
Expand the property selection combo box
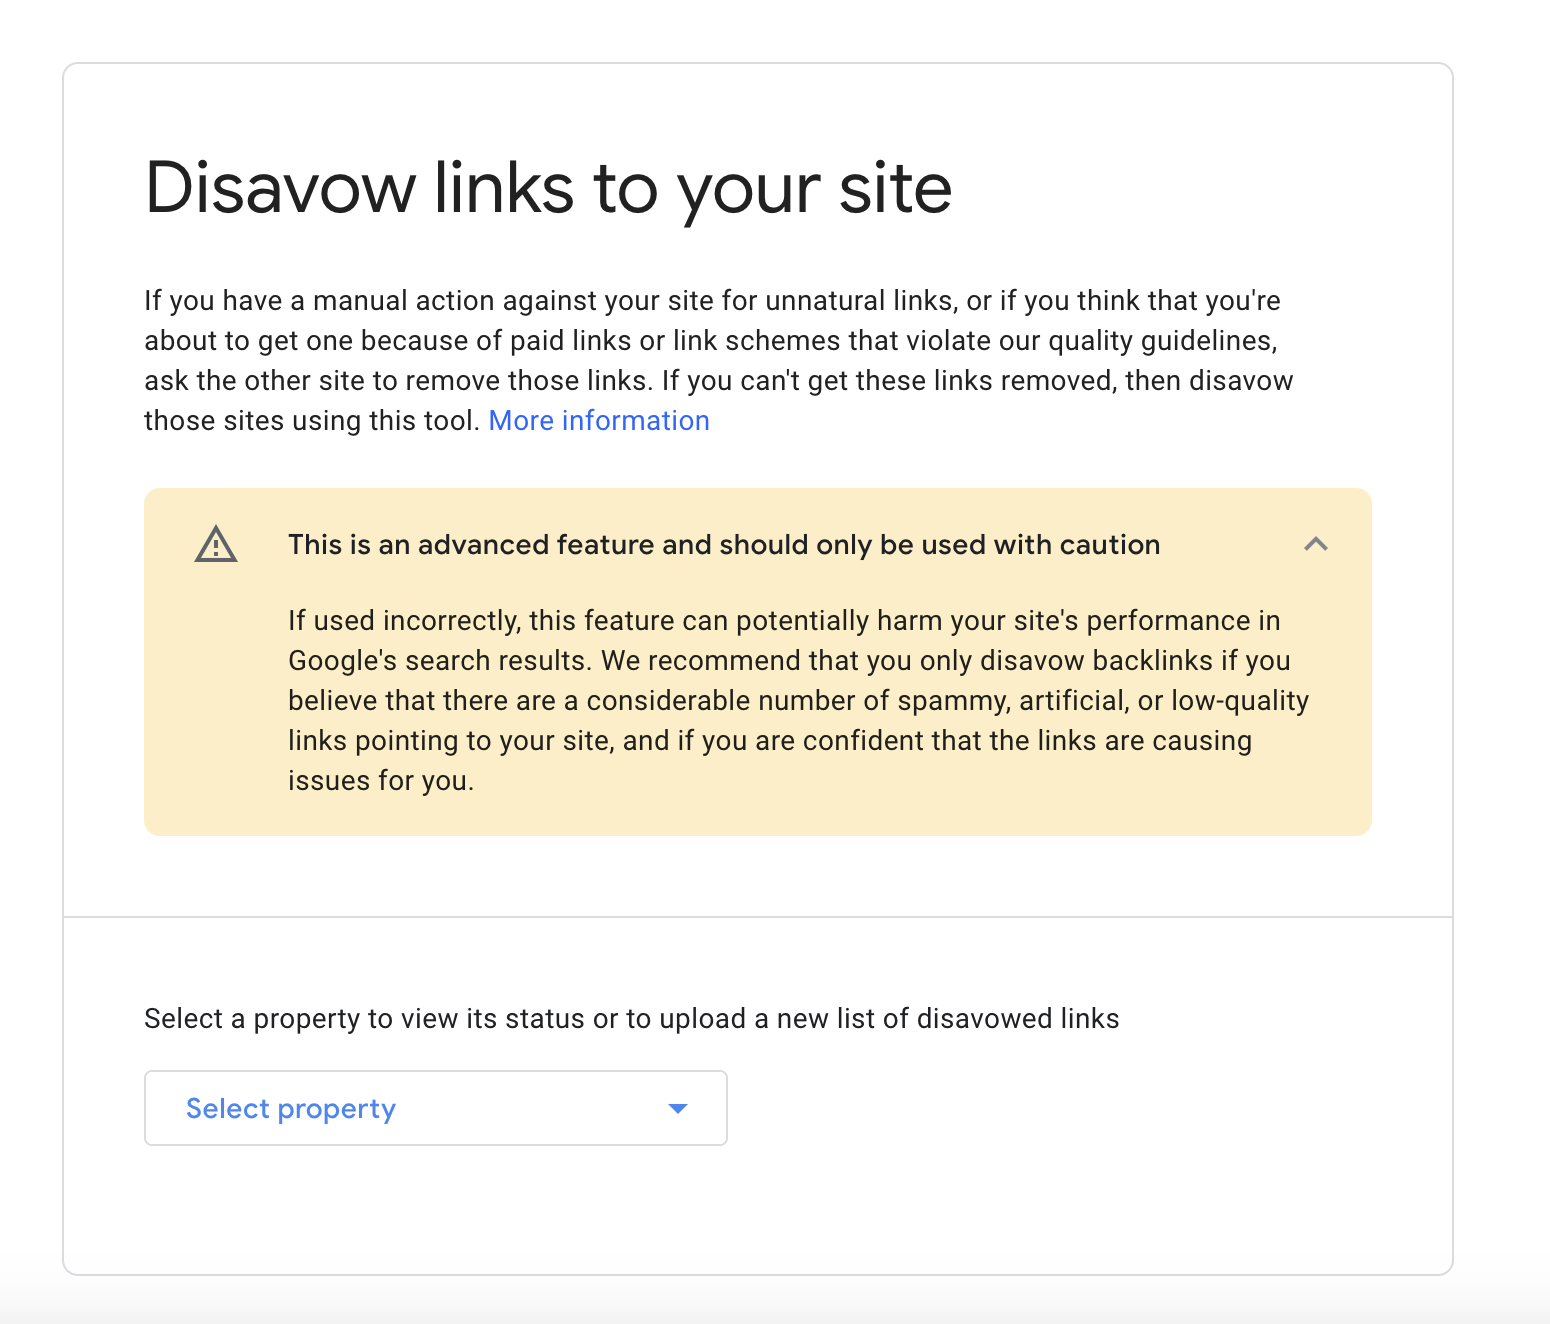point(435,1108)
